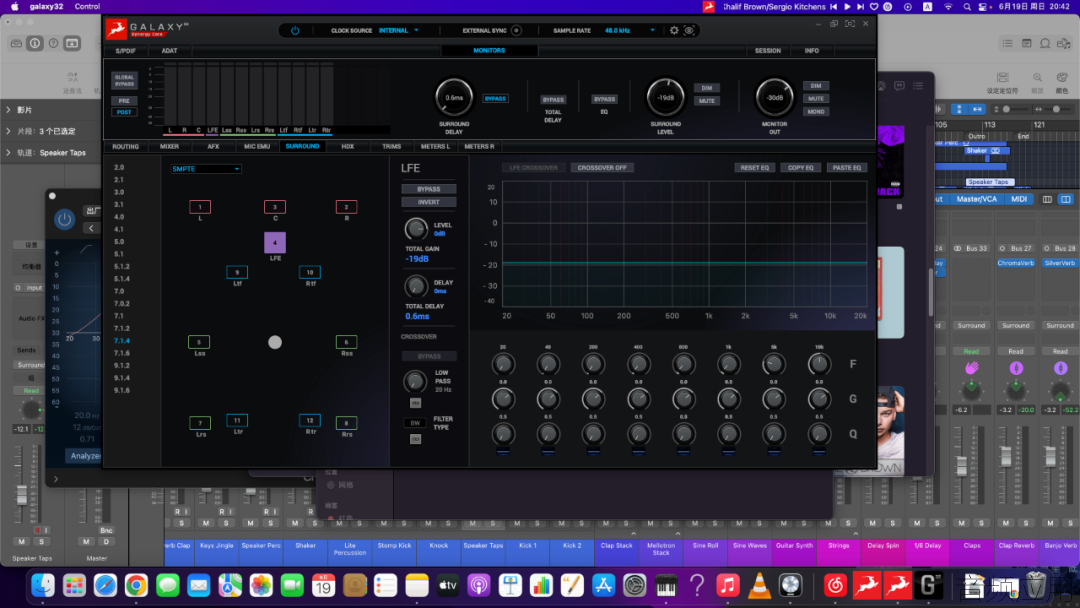
Task: Click Crossover Off button
Action: coord(602,168)
